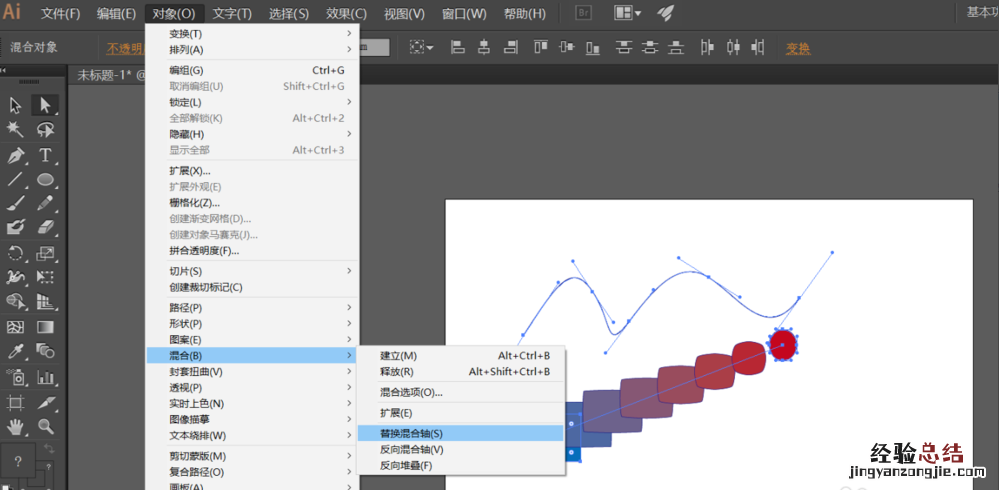
Task: Click 混合选项(O)... menu entry
Action: click(x=411, y=392)
